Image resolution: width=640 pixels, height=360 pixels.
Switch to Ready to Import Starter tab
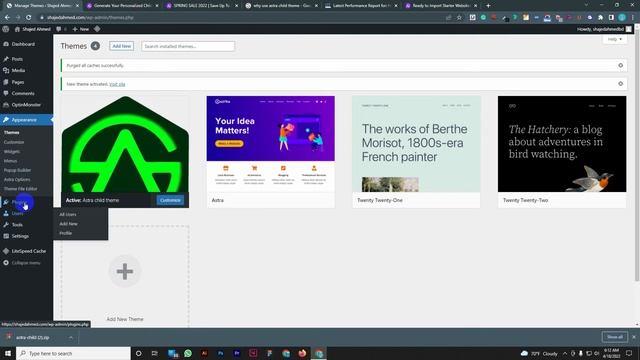point(441,6)
